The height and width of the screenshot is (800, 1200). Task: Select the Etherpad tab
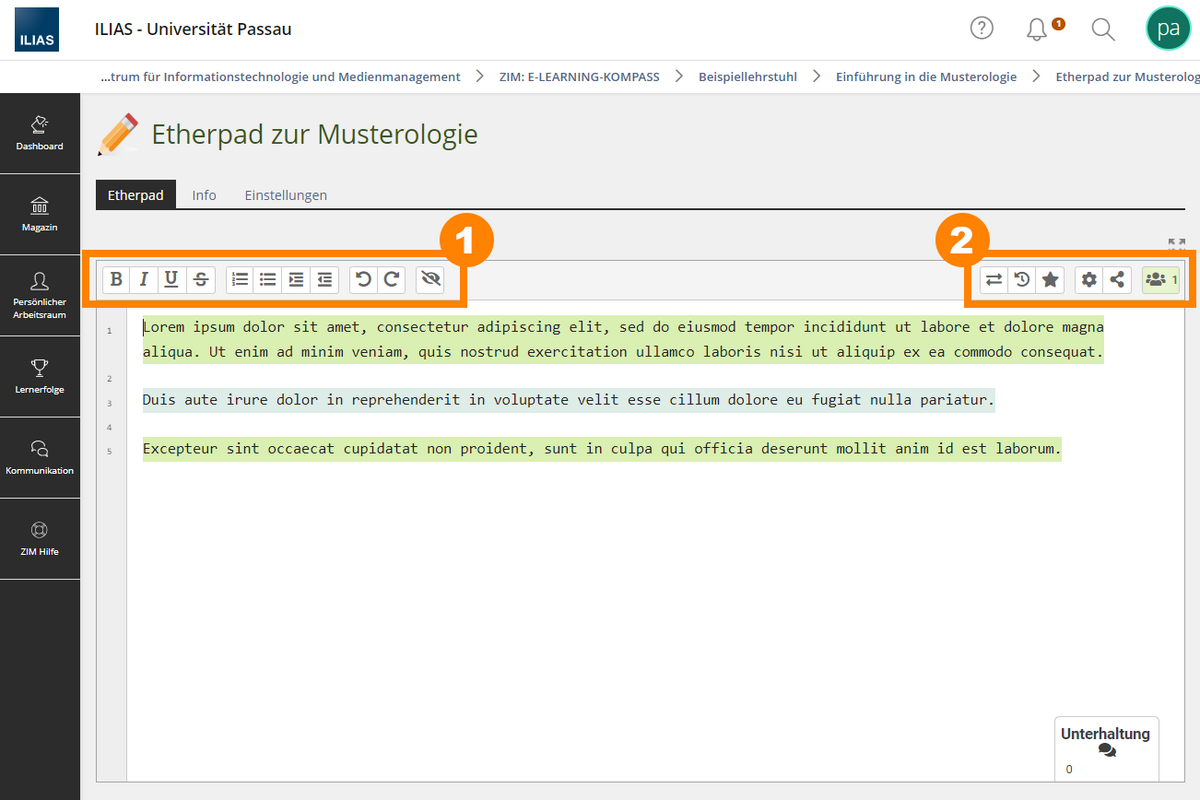136,195
